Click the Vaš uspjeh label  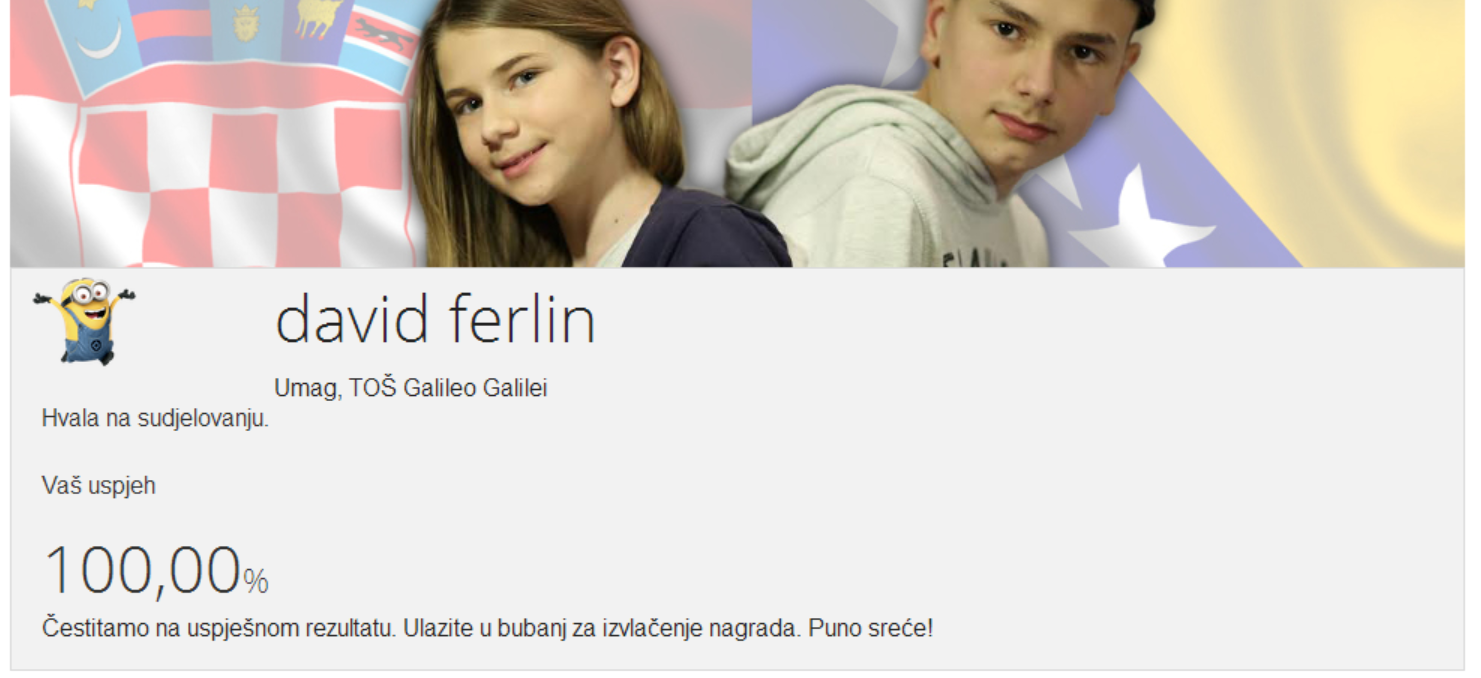pyautogui.click(x=99, y=487)
